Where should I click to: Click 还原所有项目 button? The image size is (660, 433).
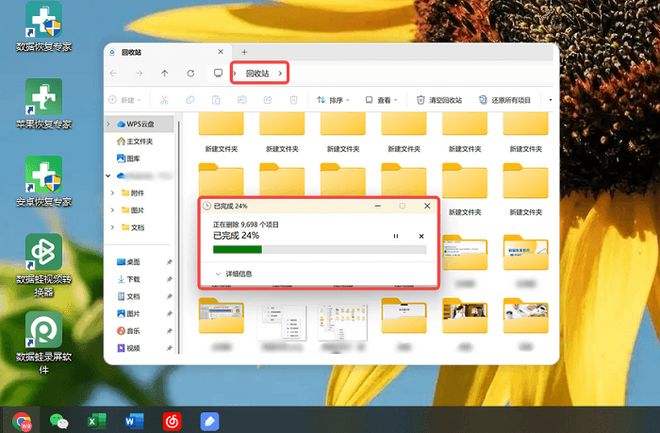pyautogui.click(x=505, y=100)
